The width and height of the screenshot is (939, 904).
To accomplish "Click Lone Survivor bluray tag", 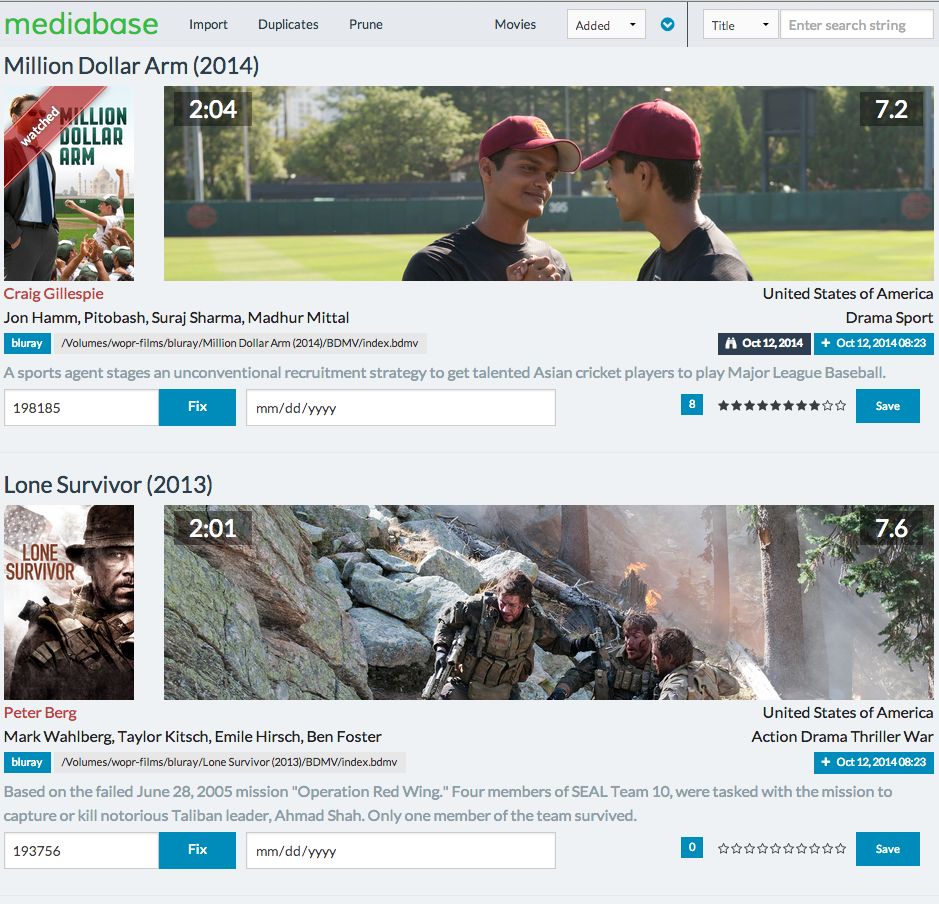I will [27, 762].
